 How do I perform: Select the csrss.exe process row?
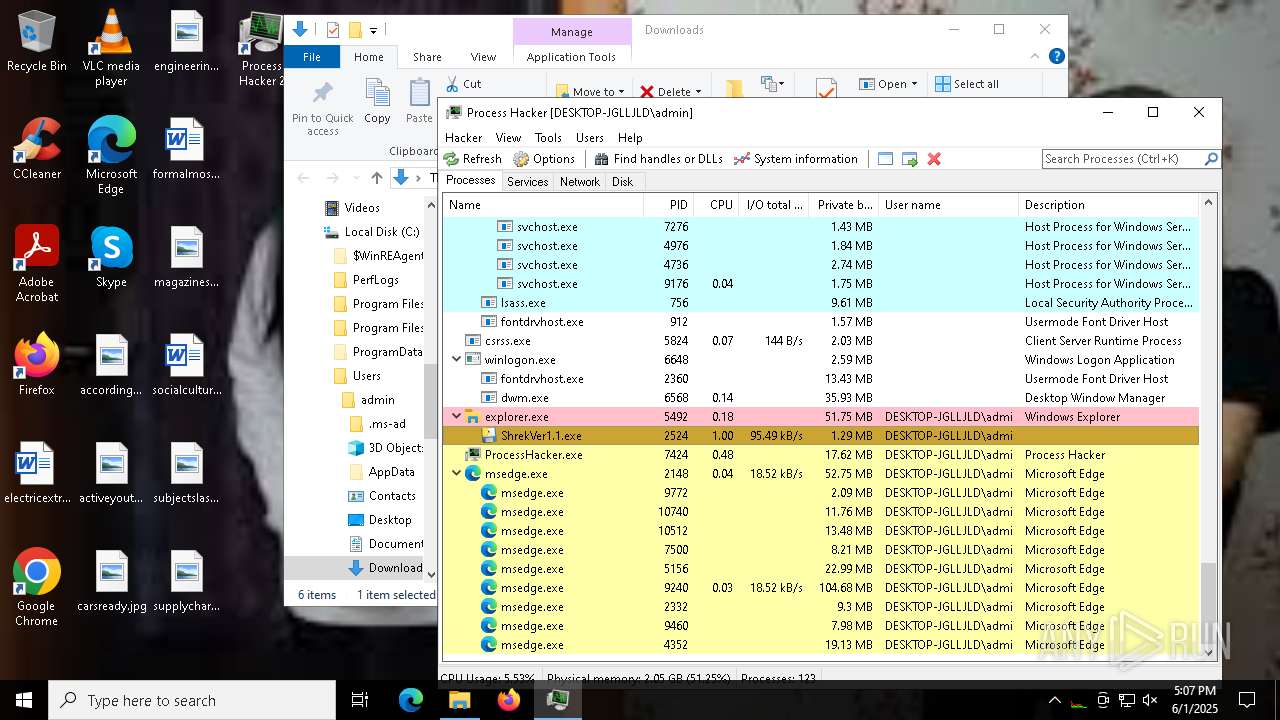821,341
